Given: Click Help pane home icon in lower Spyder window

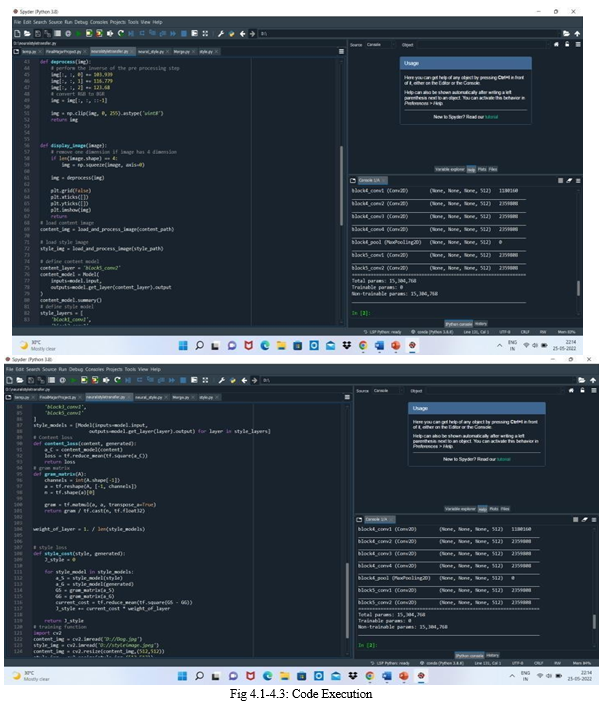Looking at the screenshot, I should point(571,390).
